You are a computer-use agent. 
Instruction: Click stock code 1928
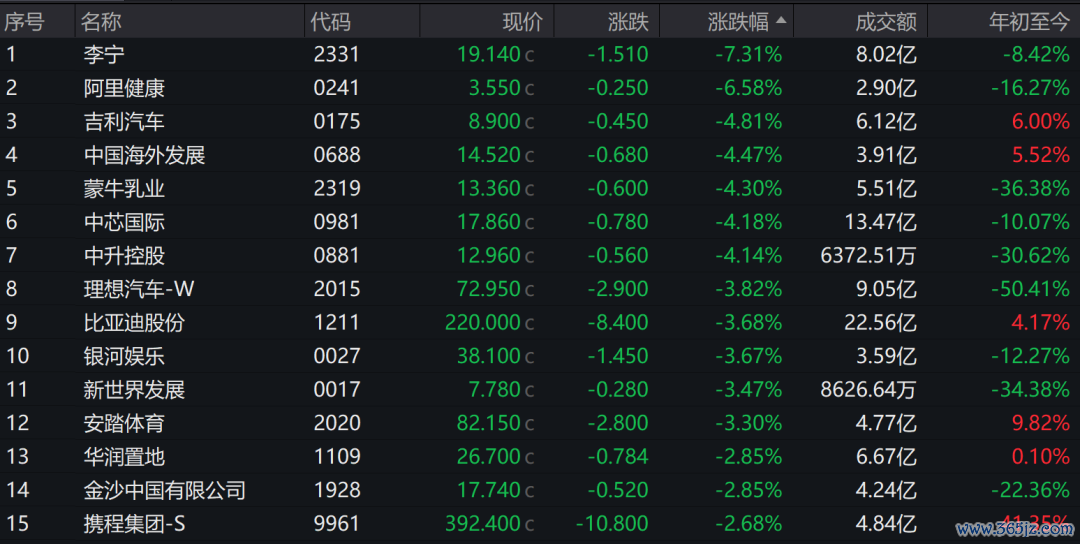pos(337,490)
